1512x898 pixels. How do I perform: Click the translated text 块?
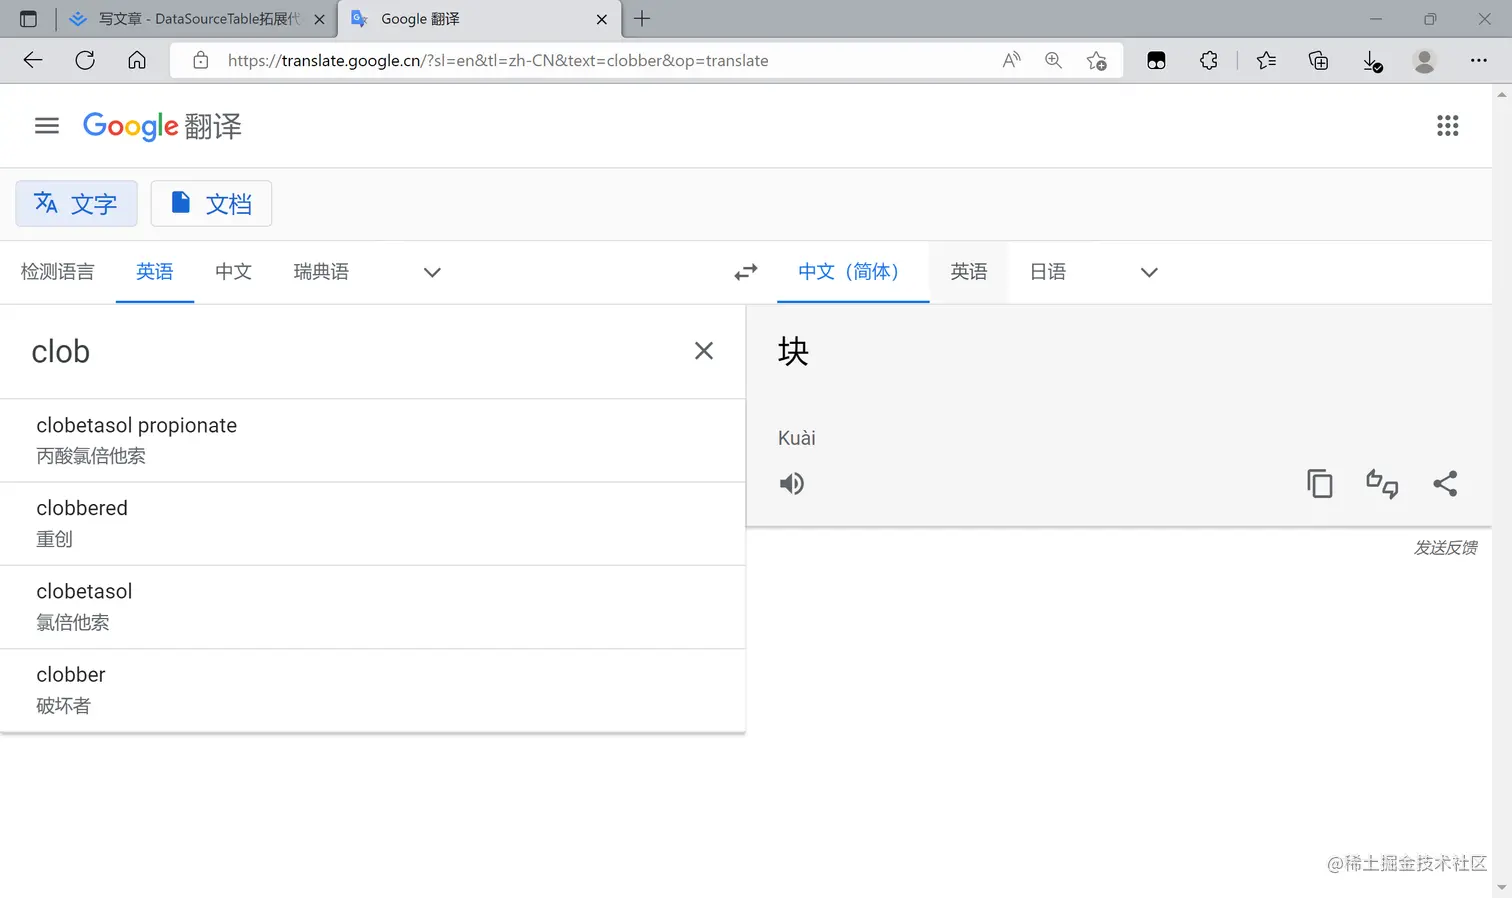(x=793, y=351)
